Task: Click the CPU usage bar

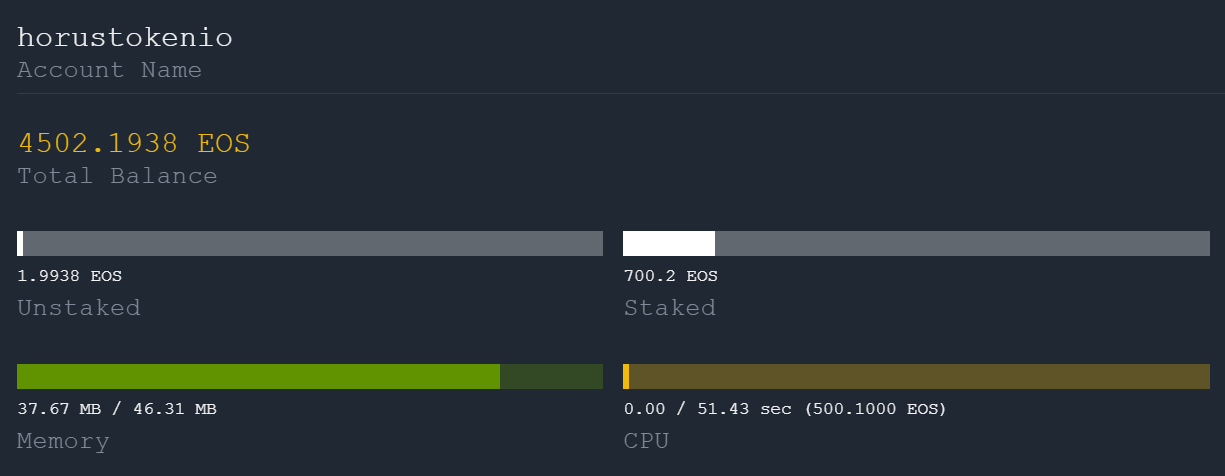Action: click(x=916, y=376)
